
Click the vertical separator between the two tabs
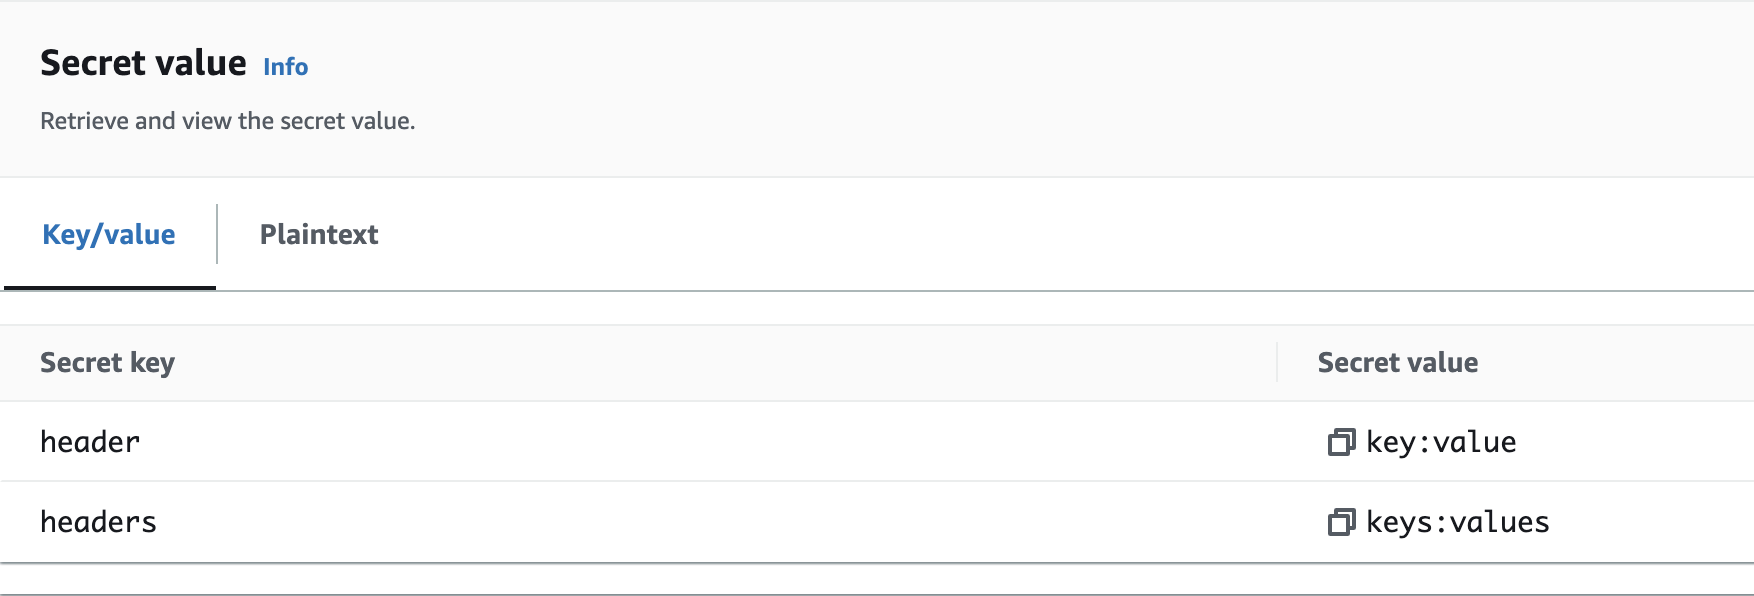[x=217, y=234]
